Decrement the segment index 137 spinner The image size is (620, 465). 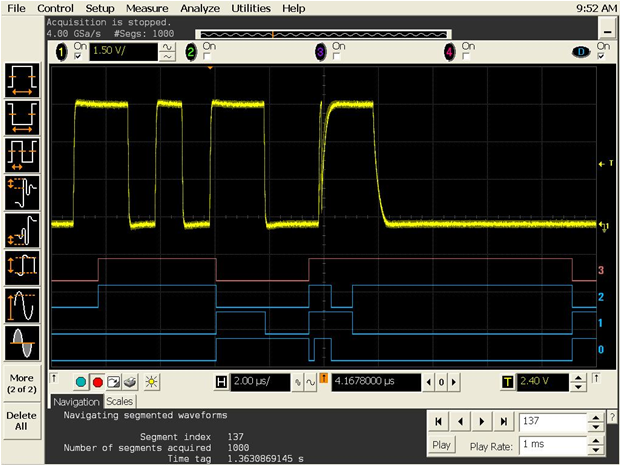(595, 426)
